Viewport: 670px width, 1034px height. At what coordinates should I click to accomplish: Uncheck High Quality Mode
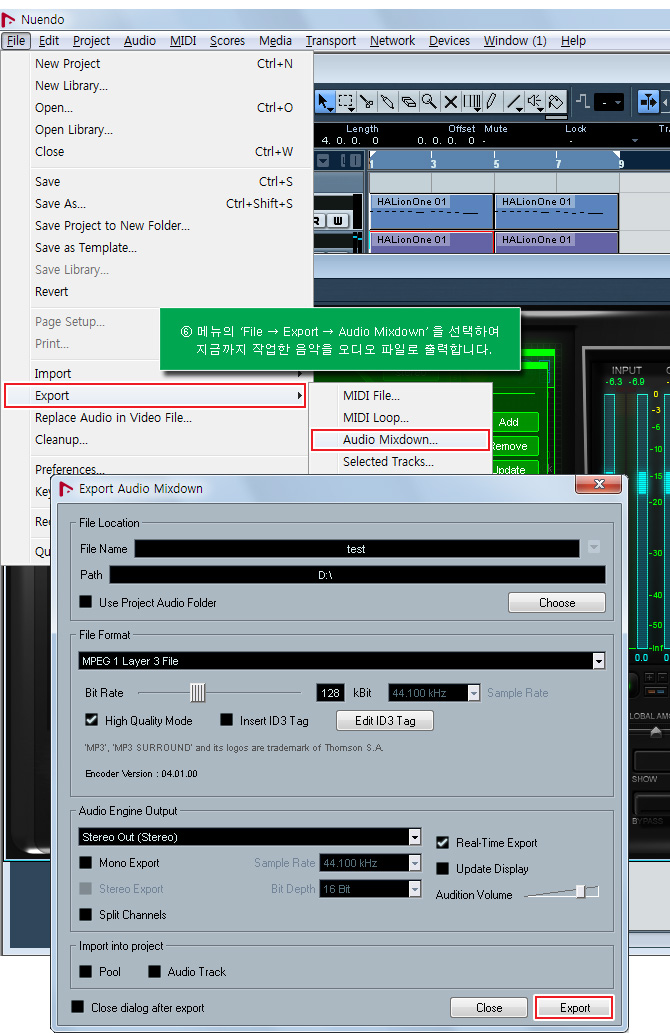pos(92,719)
